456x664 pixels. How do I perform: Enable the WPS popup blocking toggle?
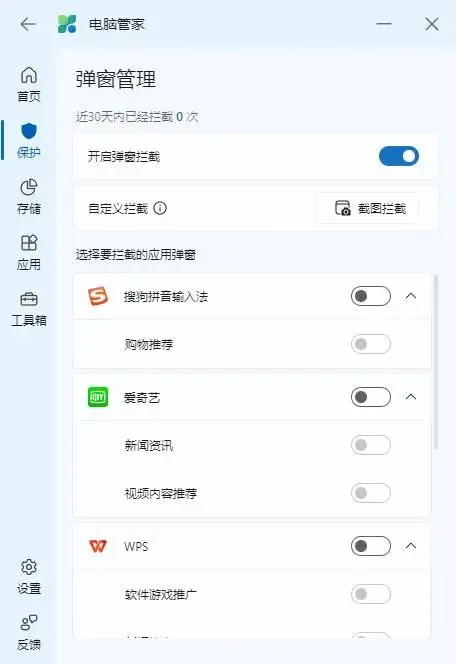click(370, 546)
